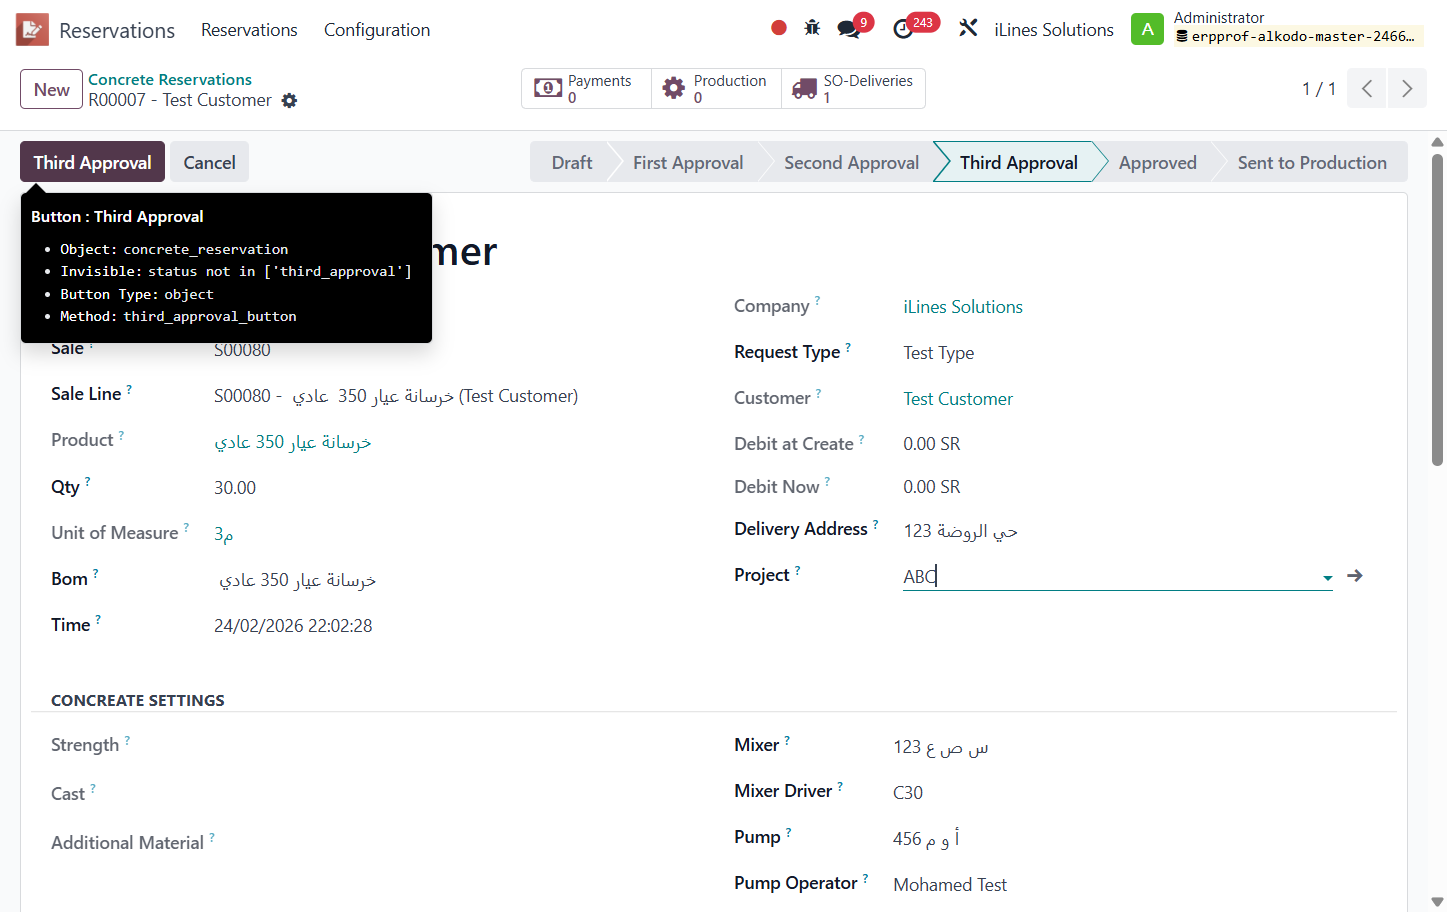Select the Draft status stage
Viewport: 1447px width, 912px height.
tap(572, 162)
